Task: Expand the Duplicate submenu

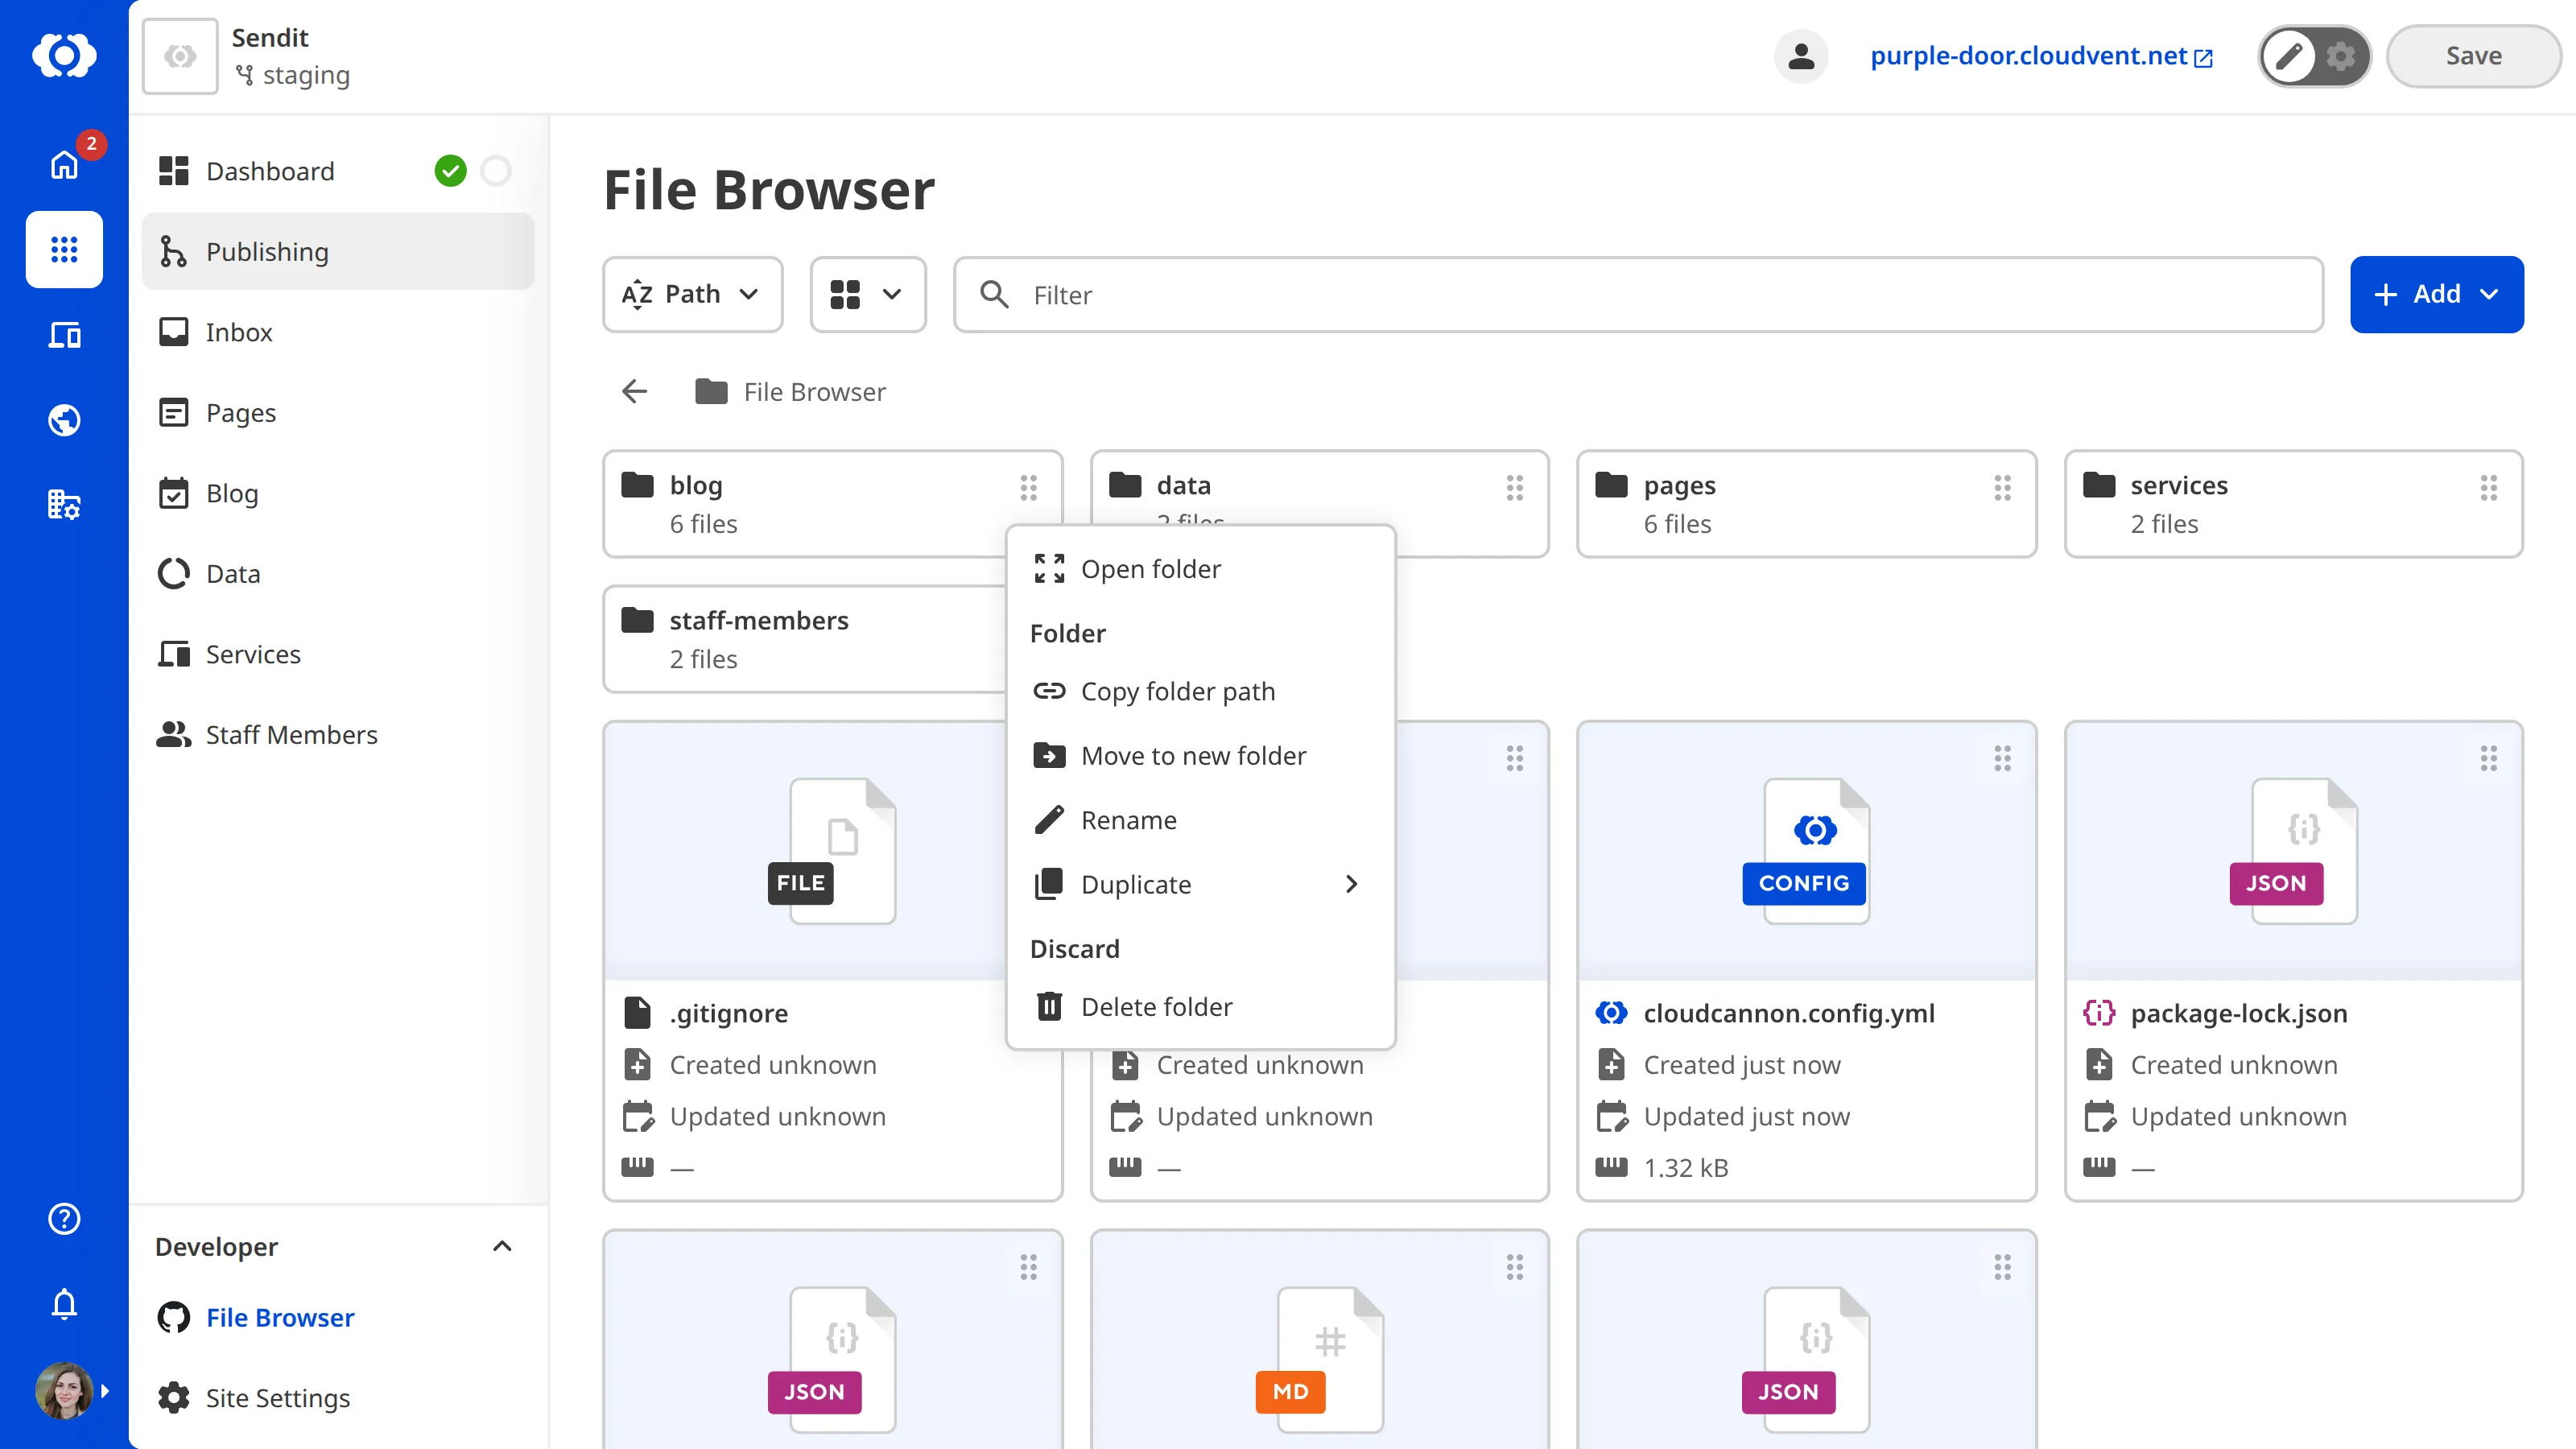Action: 1200,884
